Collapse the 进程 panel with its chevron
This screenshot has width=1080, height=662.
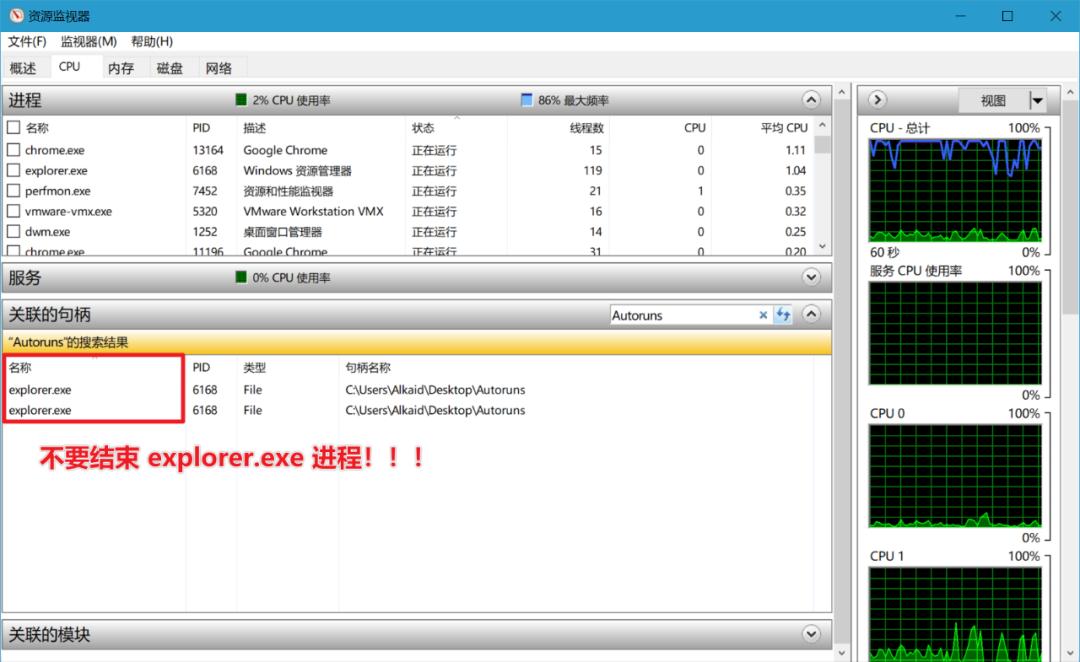[x=812, y=99]
